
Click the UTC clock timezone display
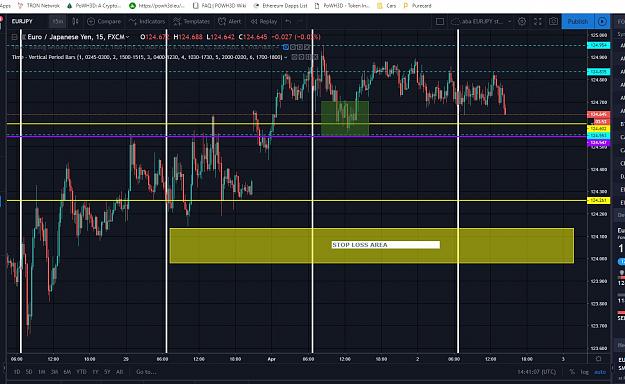click(537, 372)
